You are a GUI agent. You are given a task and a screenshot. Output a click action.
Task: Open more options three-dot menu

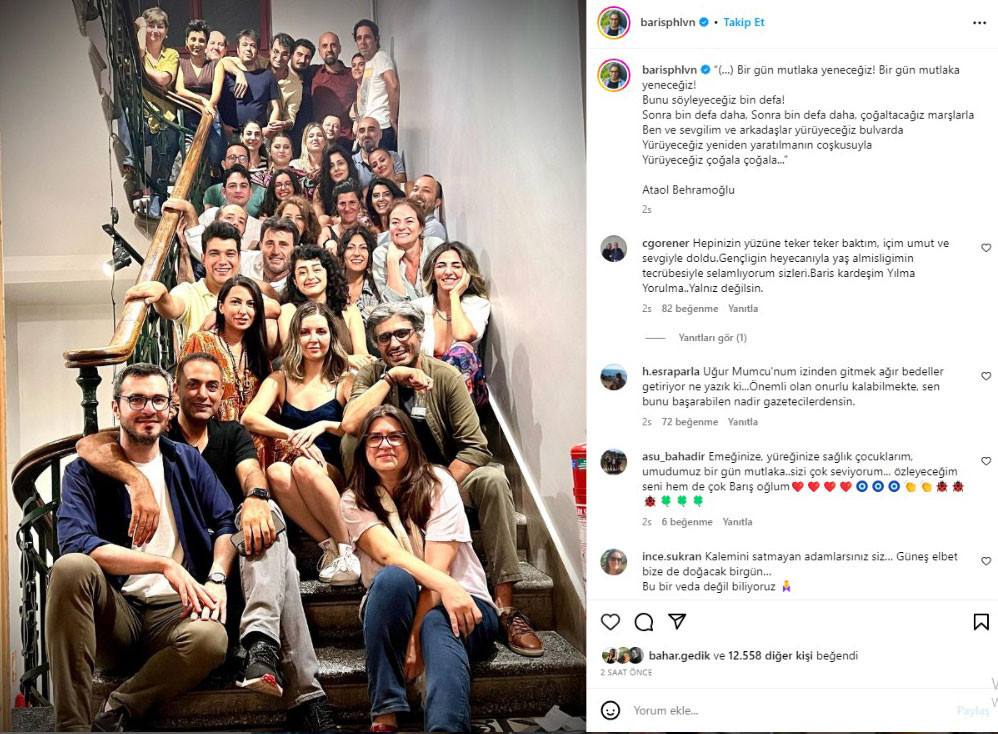pyautogui.click(x=979, y=23)
